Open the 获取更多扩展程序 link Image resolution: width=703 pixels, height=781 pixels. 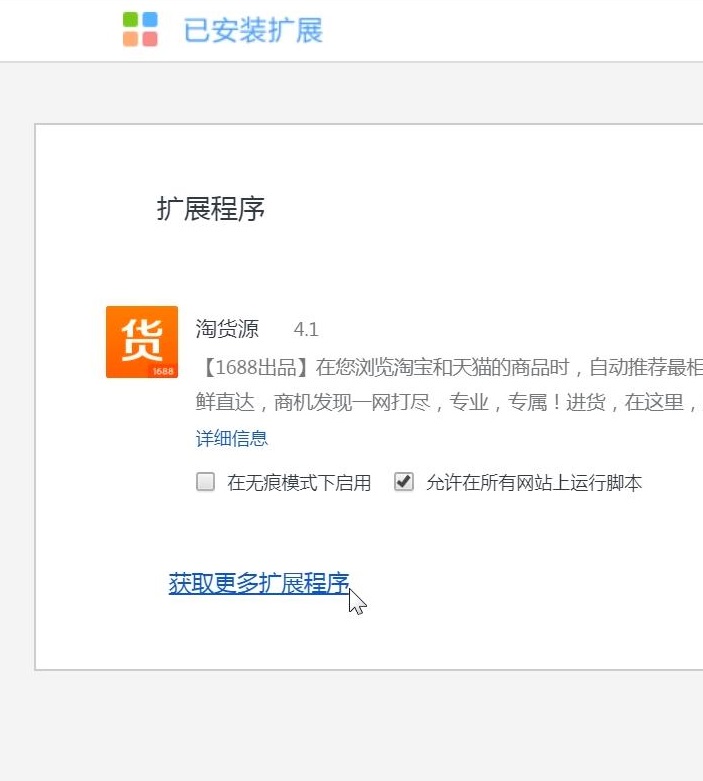pyautogui.click(x=259, y=583)
